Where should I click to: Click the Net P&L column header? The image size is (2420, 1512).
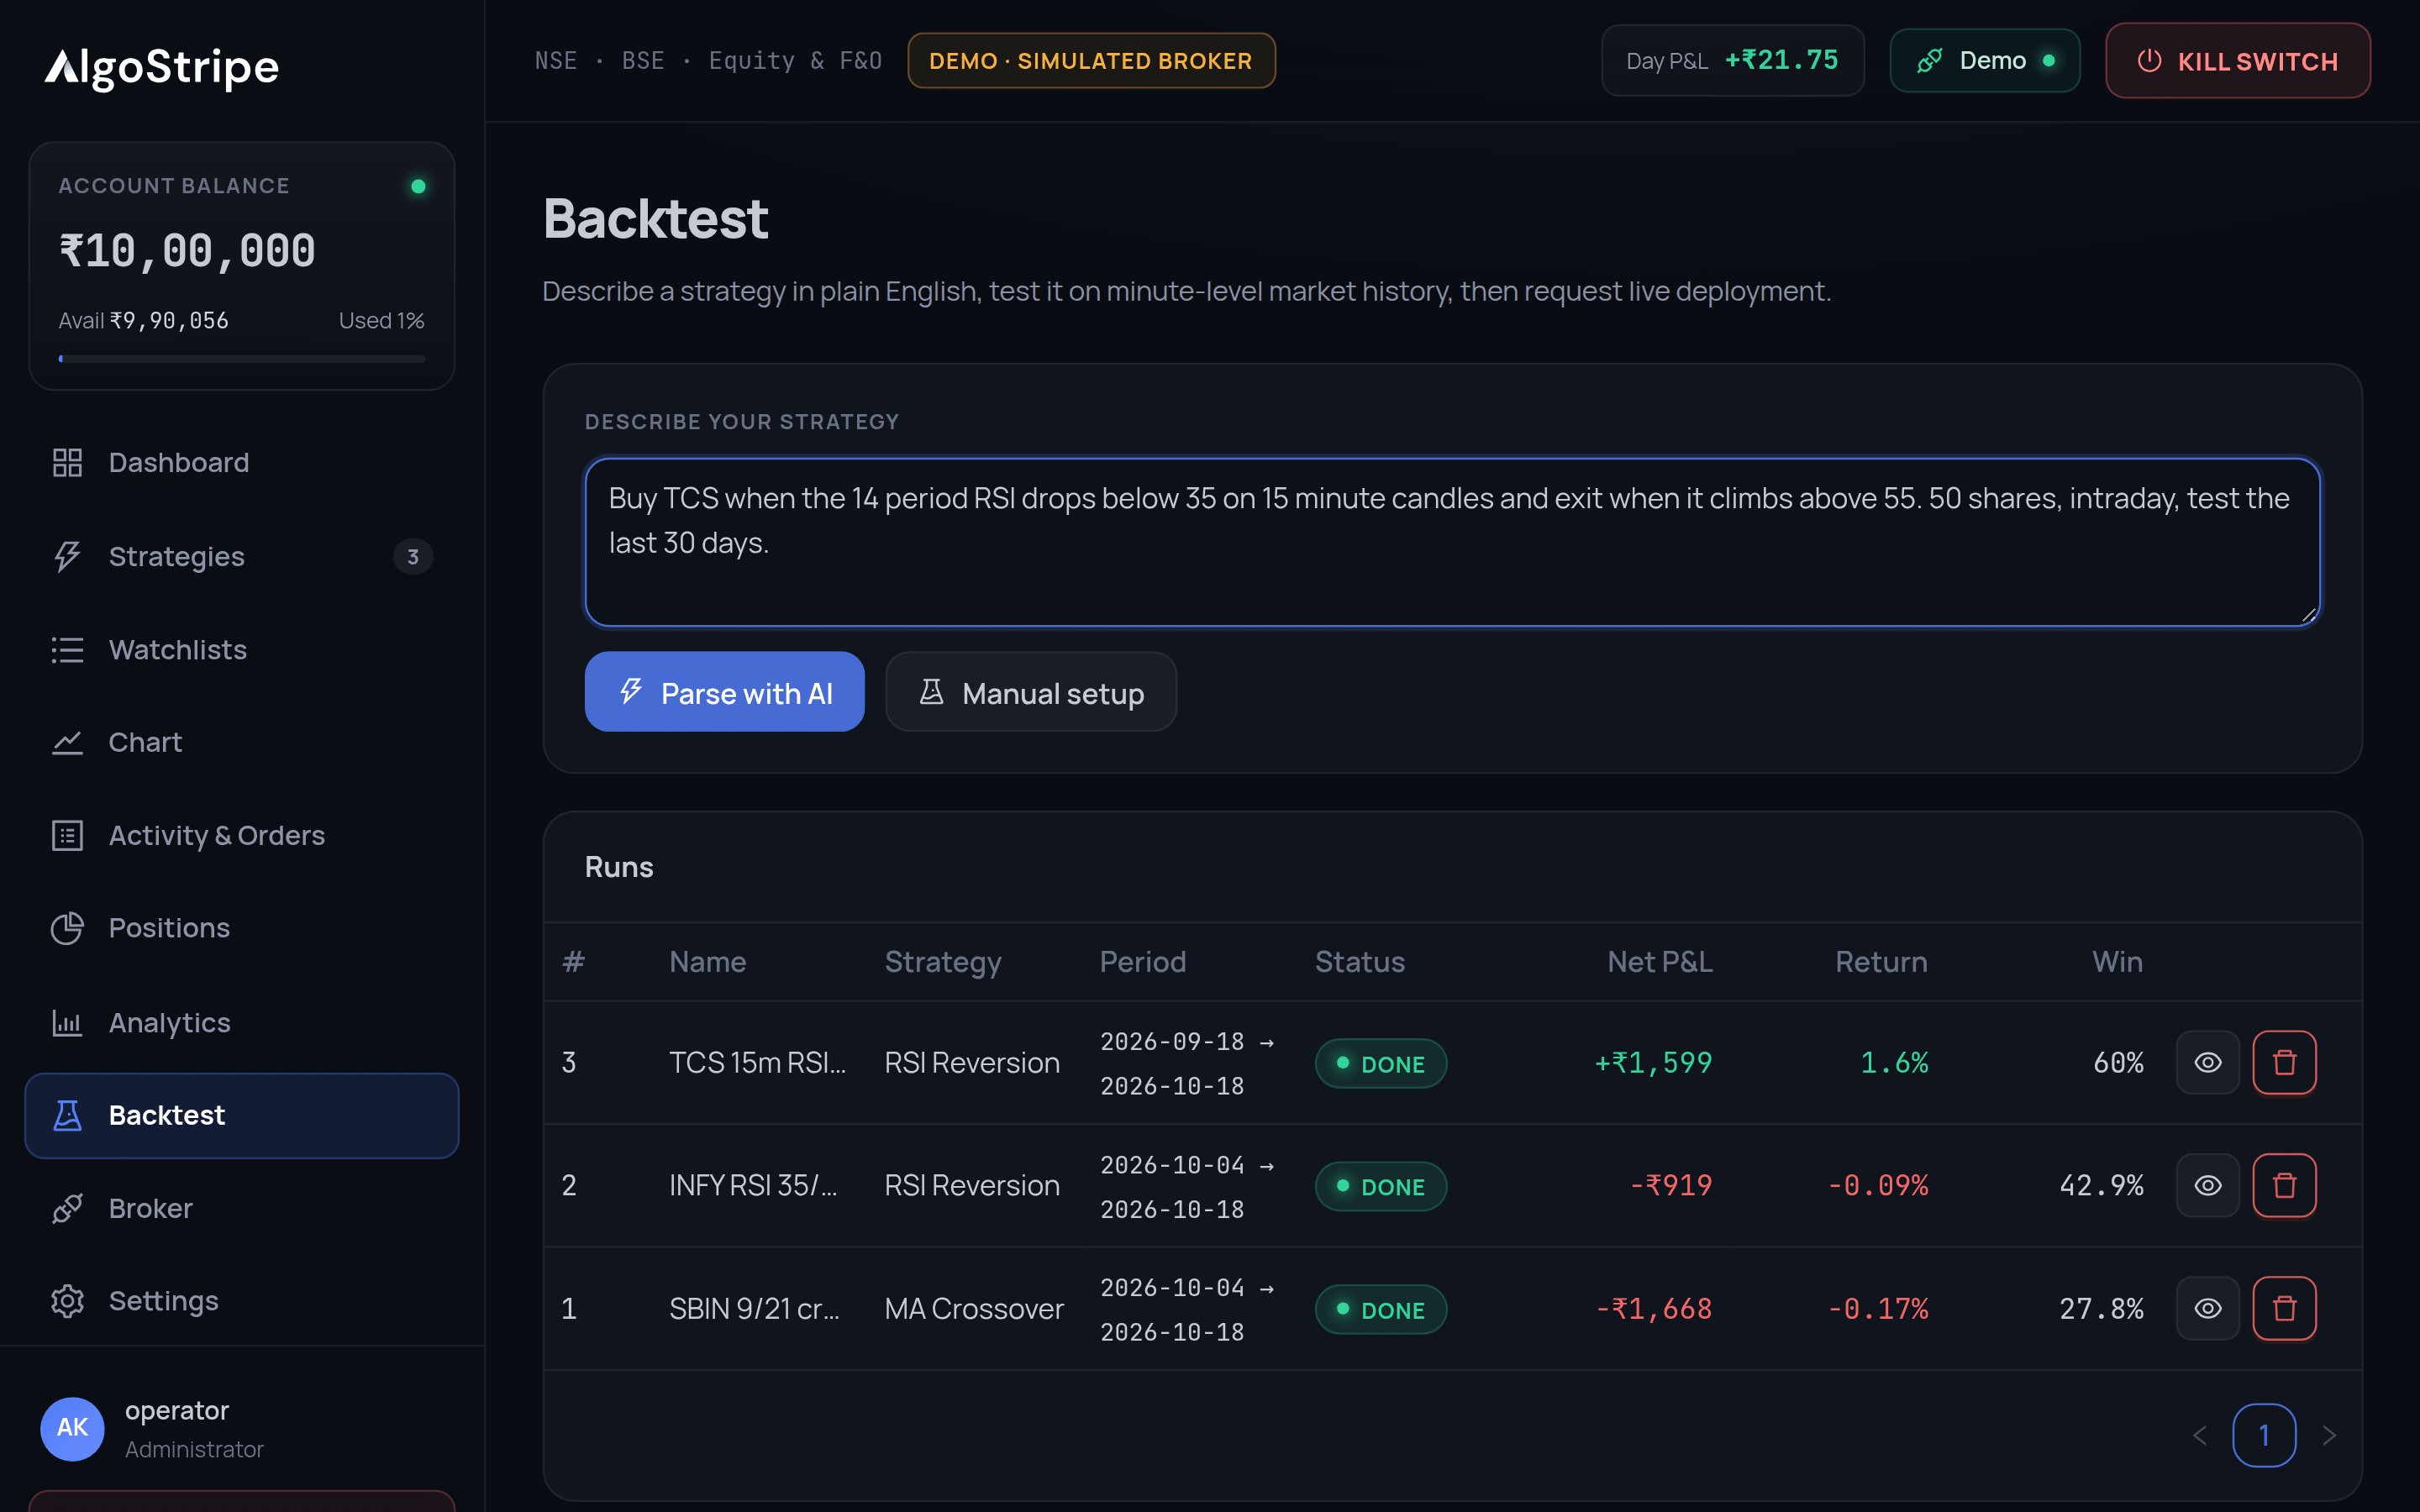tap(1659, 961)
